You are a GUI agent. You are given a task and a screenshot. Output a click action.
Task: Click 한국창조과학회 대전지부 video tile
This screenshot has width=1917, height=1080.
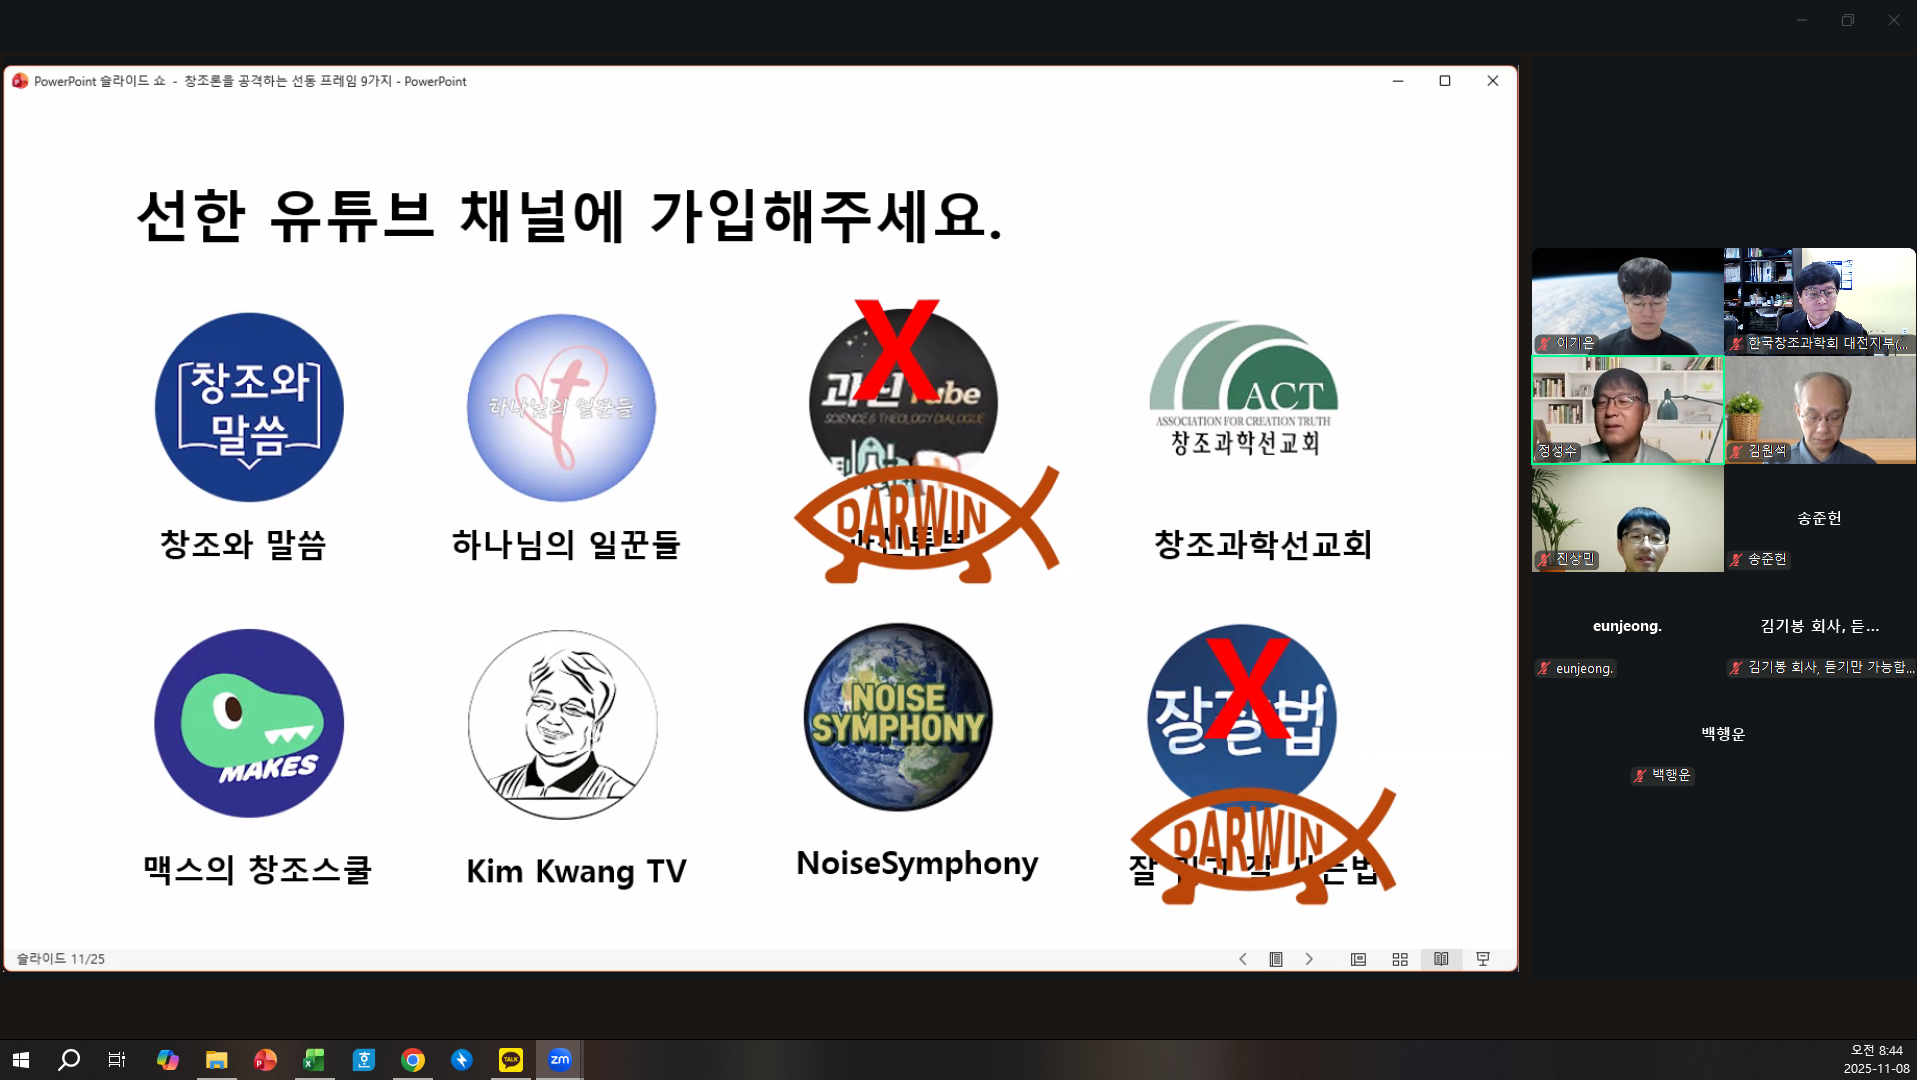point(1818,300)
